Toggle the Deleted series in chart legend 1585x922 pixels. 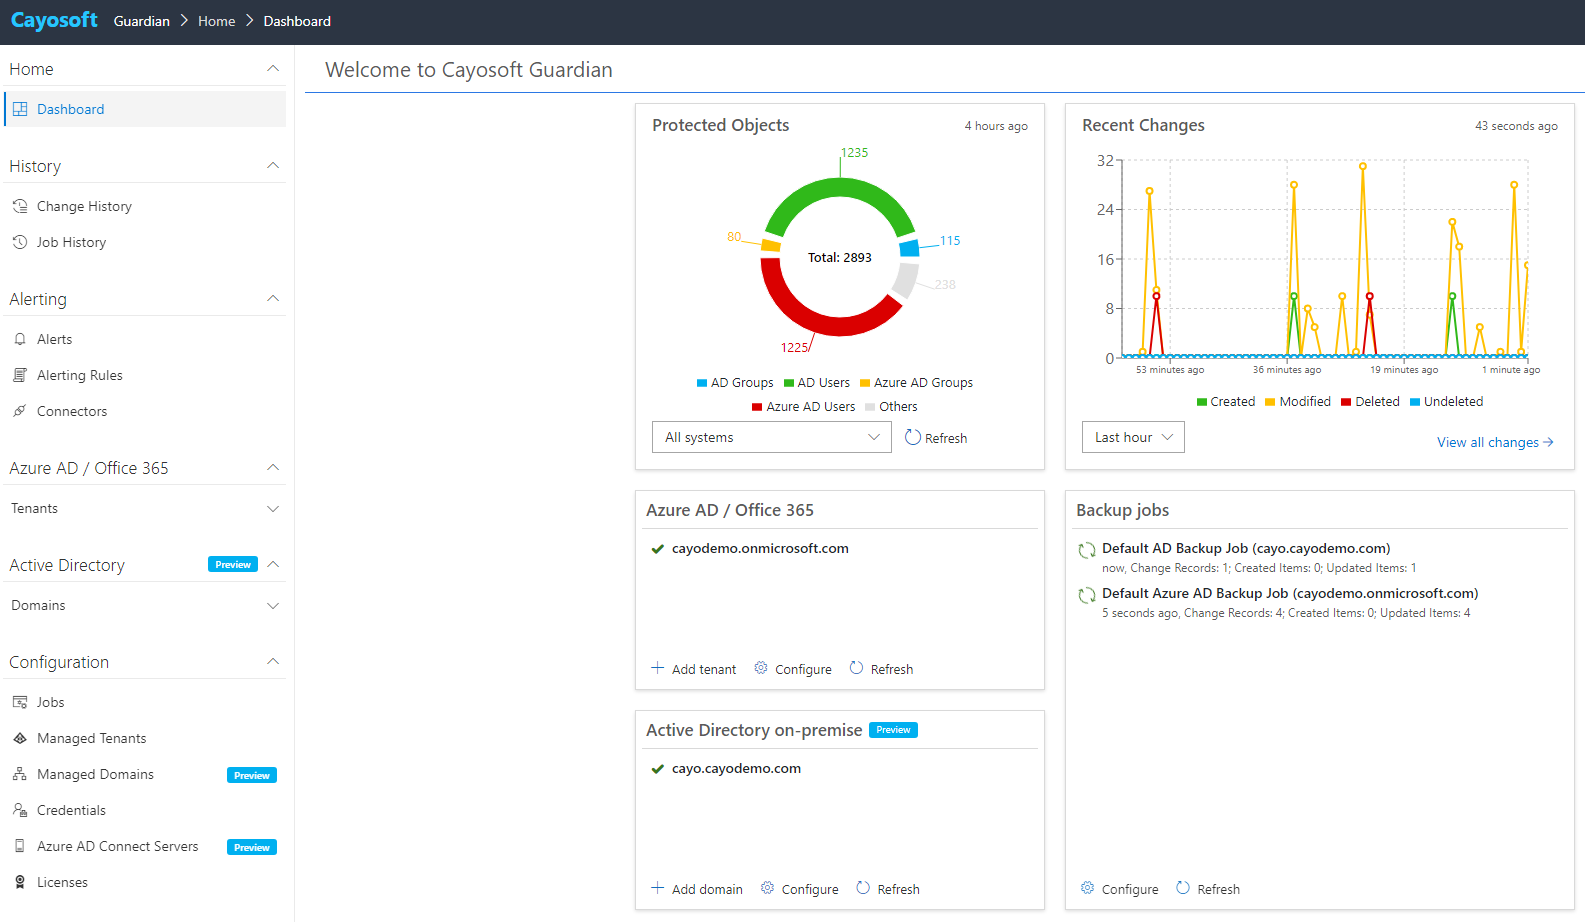pos(1371,402)
